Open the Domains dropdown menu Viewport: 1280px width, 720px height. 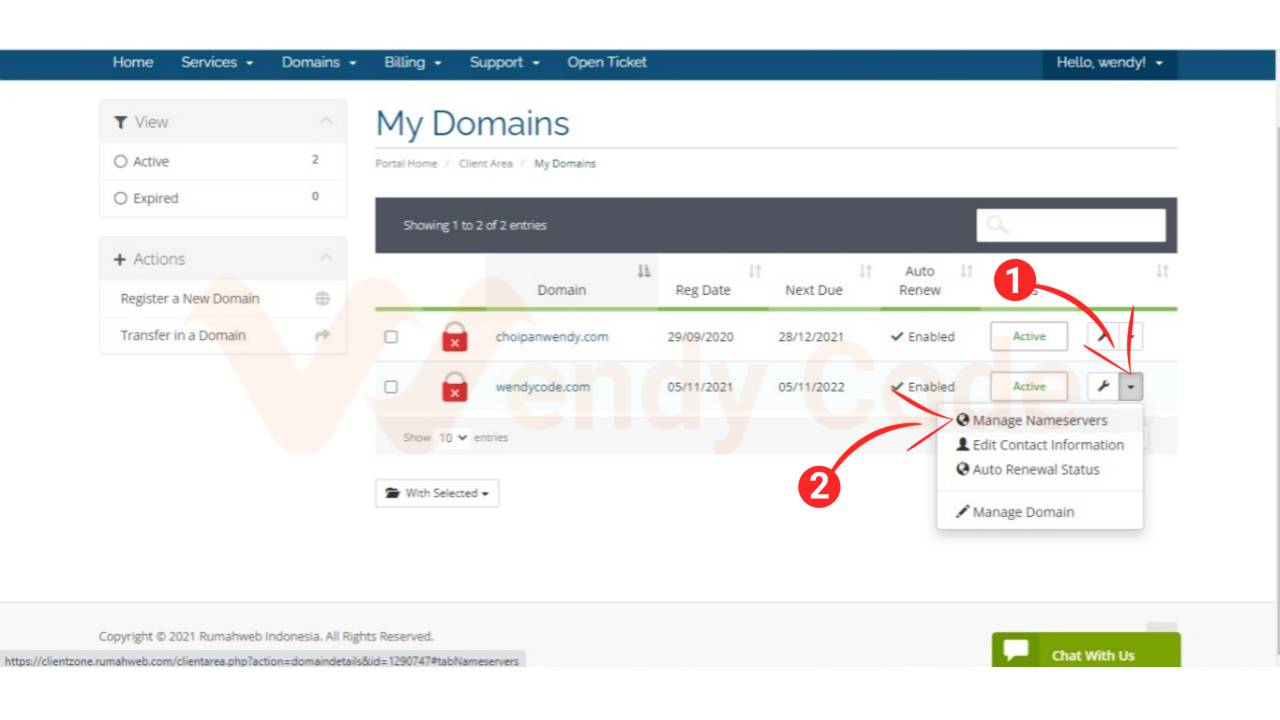(x=319, y=62)
